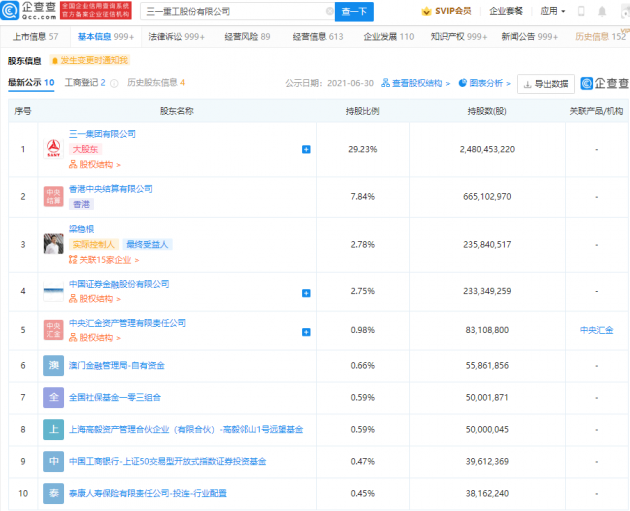Expand the 中国证券金融 row plus icon
Image resolution: width=630 pixels, height=511 pixels.
click(306, 291)
